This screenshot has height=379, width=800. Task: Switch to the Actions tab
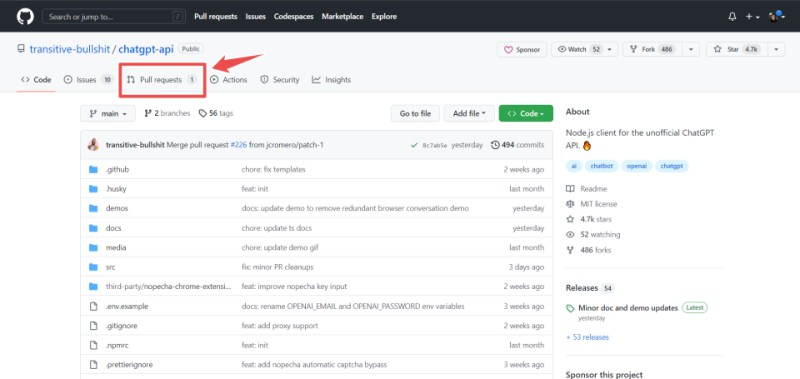click(228, 80)
